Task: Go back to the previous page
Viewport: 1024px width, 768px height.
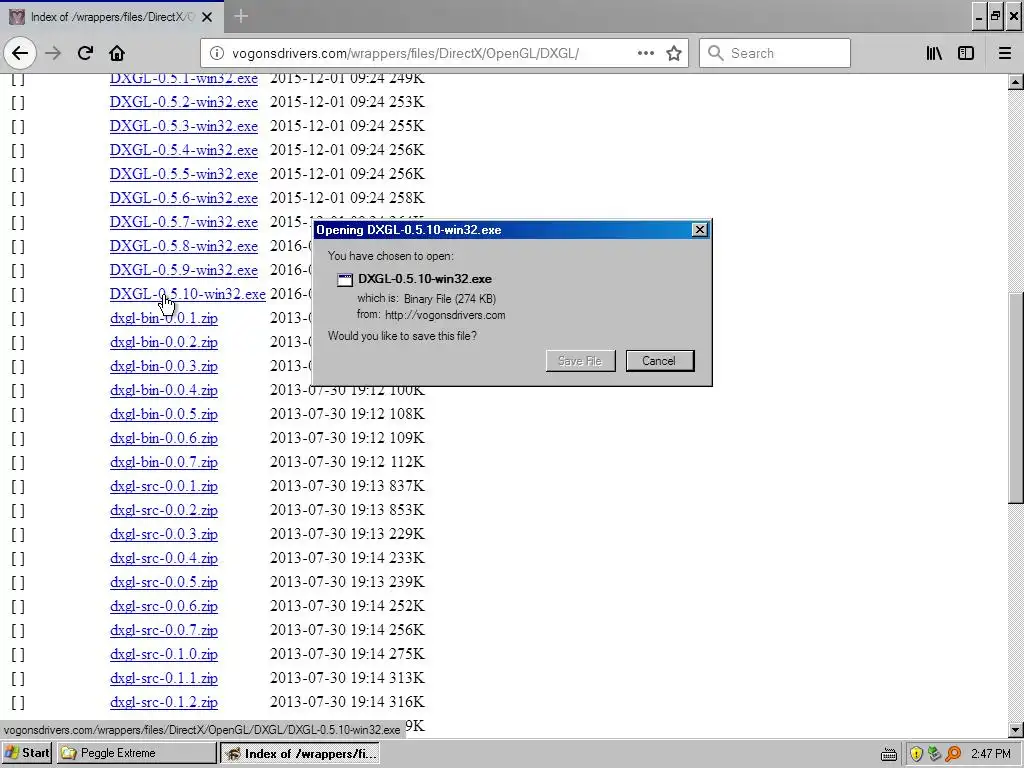Action: (x=20, y=53)
